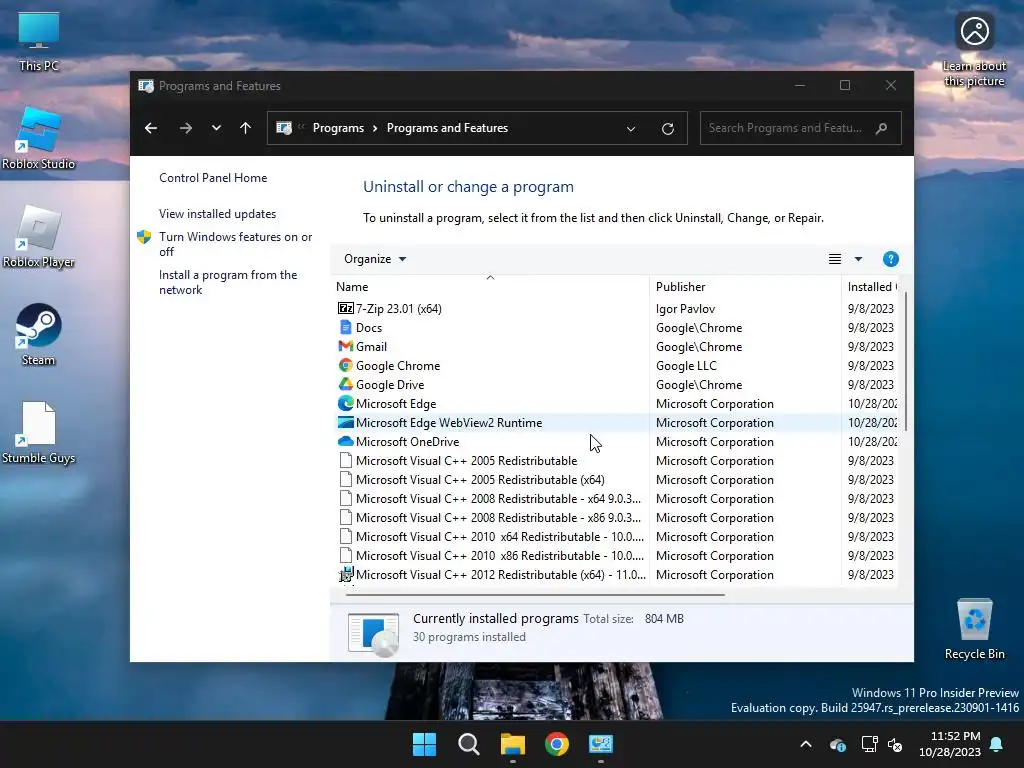This screenshot has width=1024, height=768.
Task: Select Stumble Guys desktop shortcut
Action: tap(39, 432)
